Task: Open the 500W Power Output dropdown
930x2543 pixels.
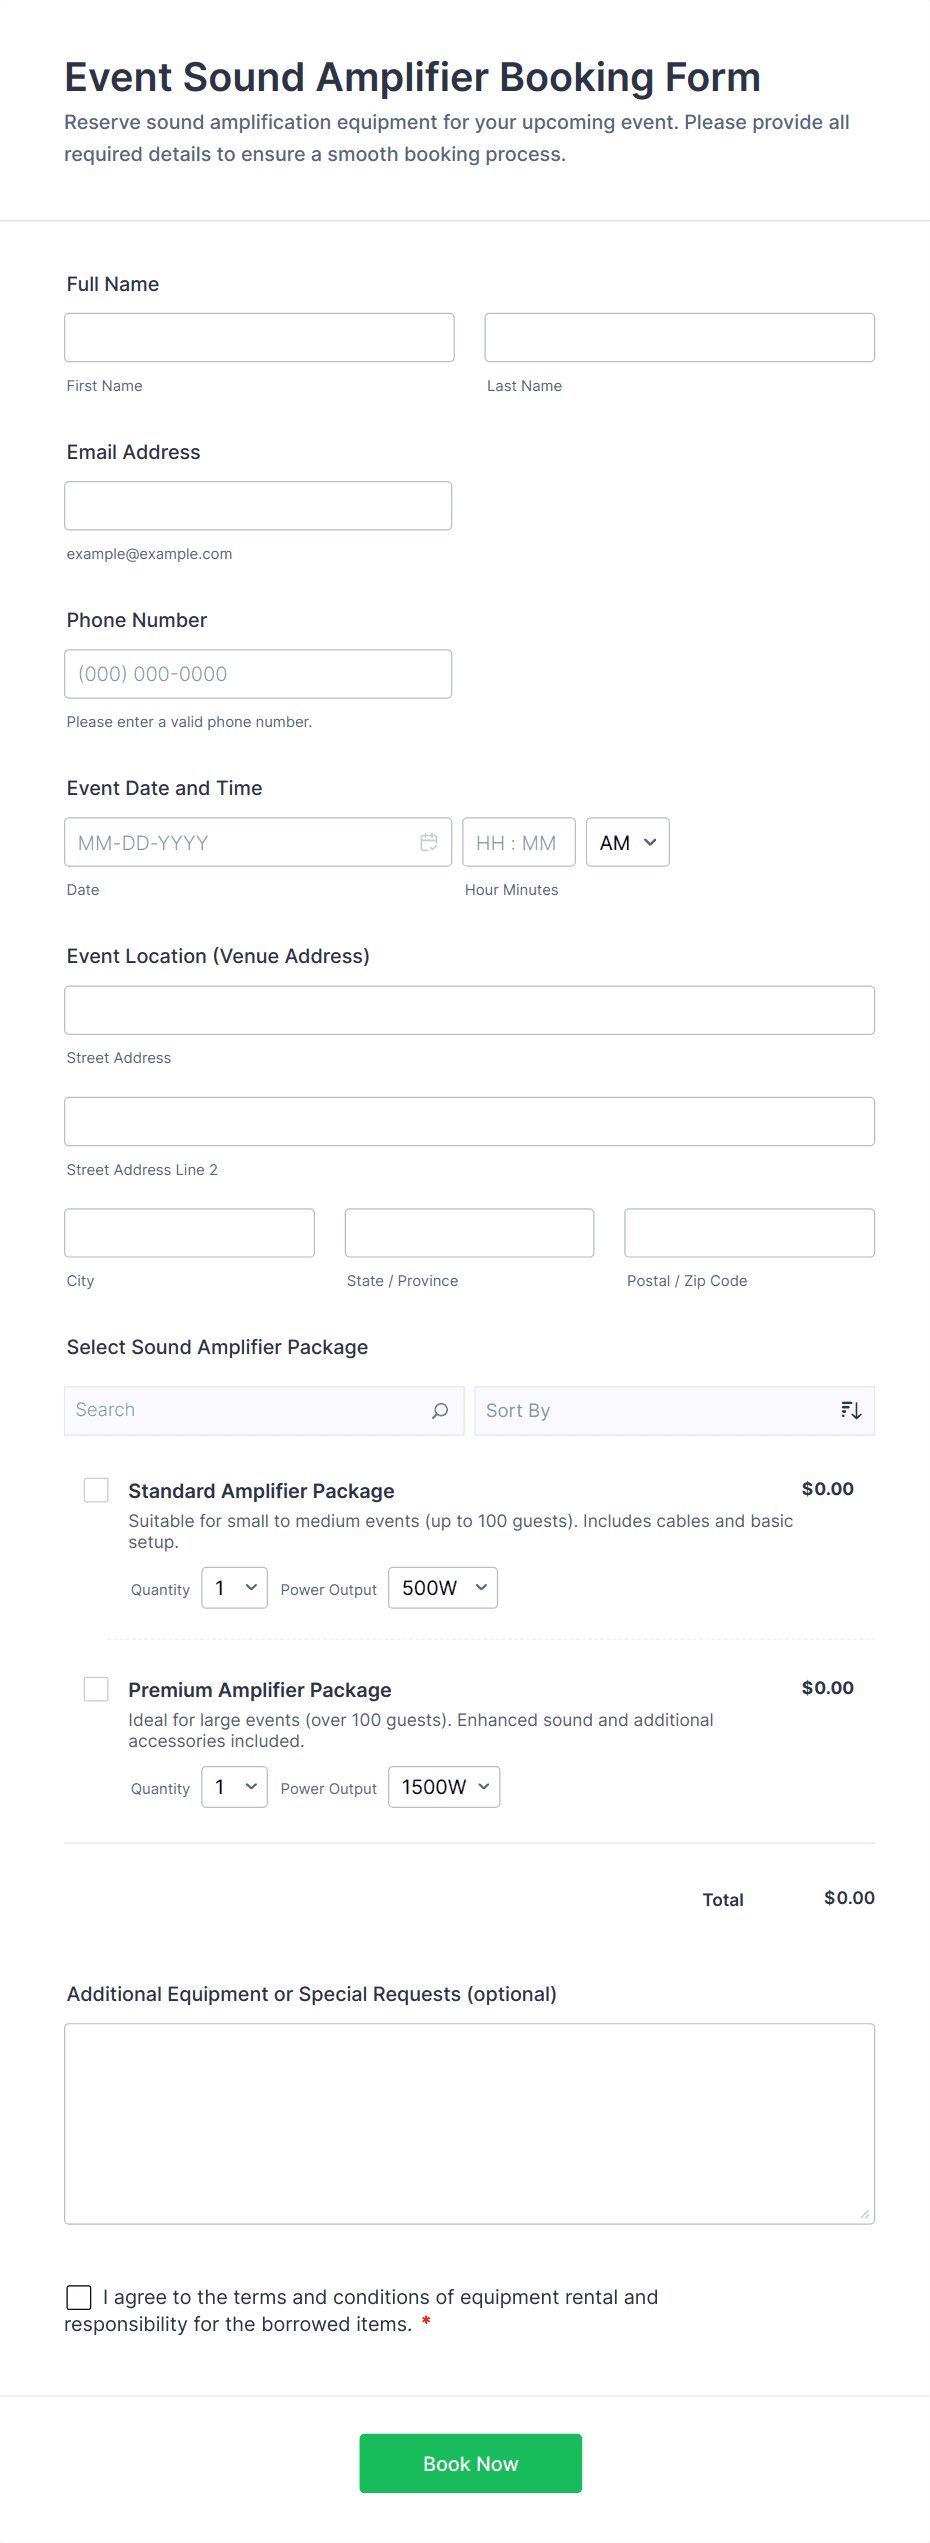Action: pyautogui.click(x=442, y=1588)
